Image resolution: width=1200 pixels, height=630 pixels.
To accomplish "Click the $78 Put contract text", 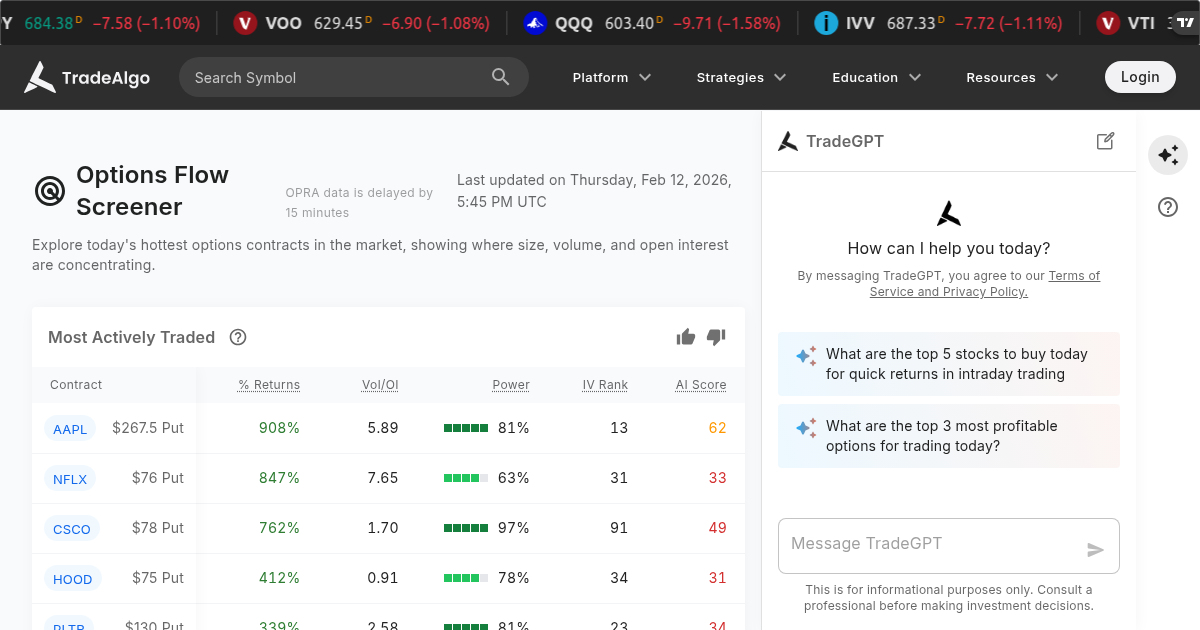I will [x=158, y=528].
